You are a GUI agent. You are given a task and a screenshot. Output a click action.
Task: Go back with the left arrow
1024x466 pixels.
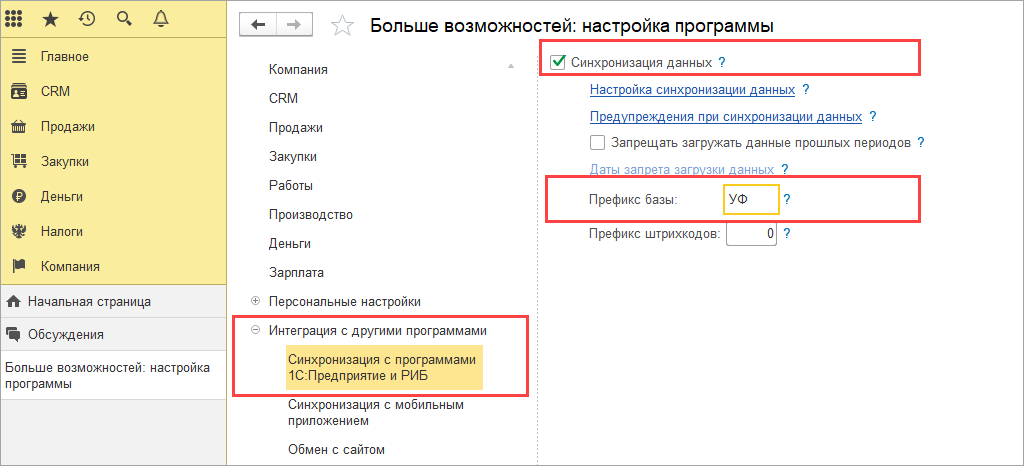pos(258,25)
